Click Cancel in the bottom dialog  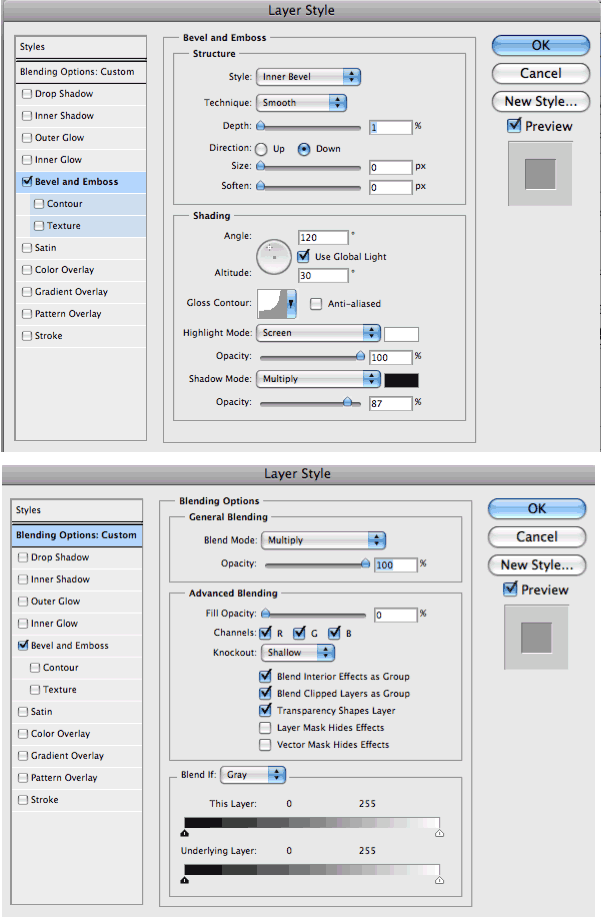537,537
